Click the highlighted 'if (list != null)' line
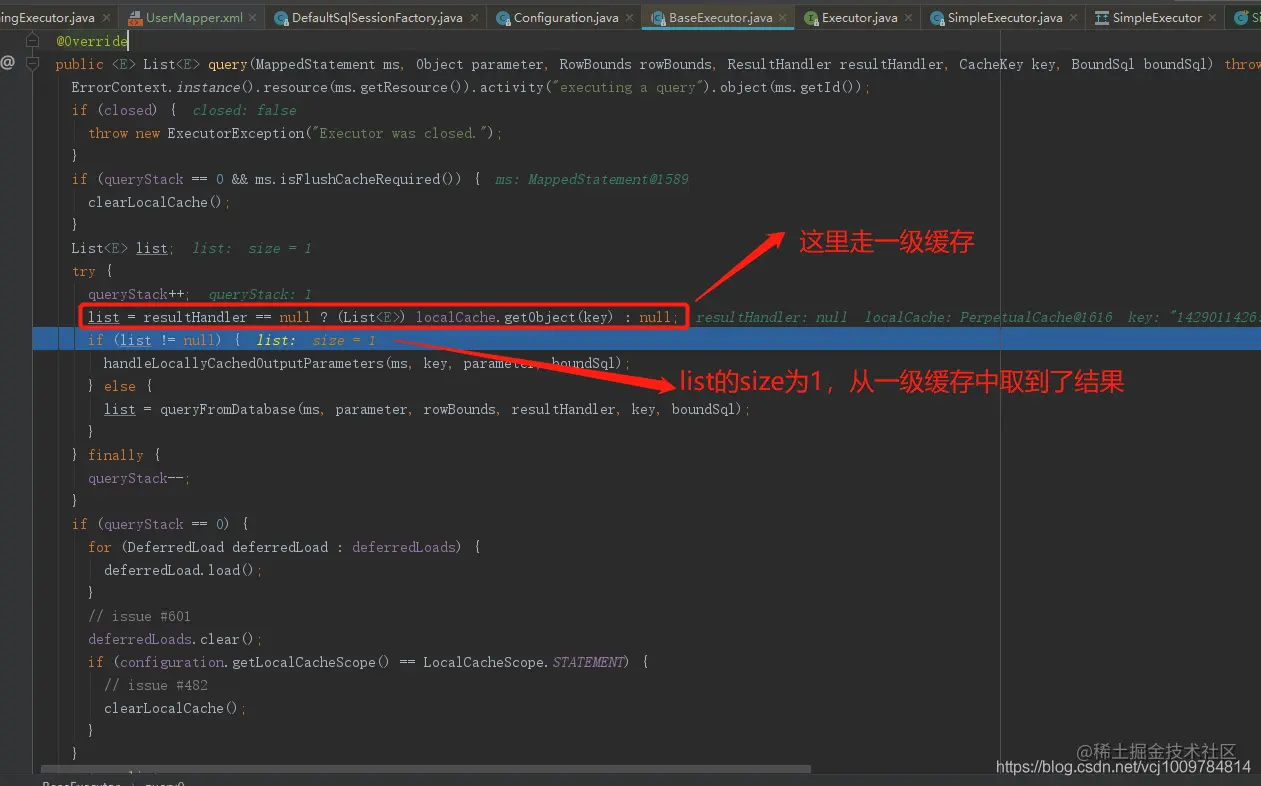The width and height of the screenshot is (1261, 786). (x=645, y=340)
